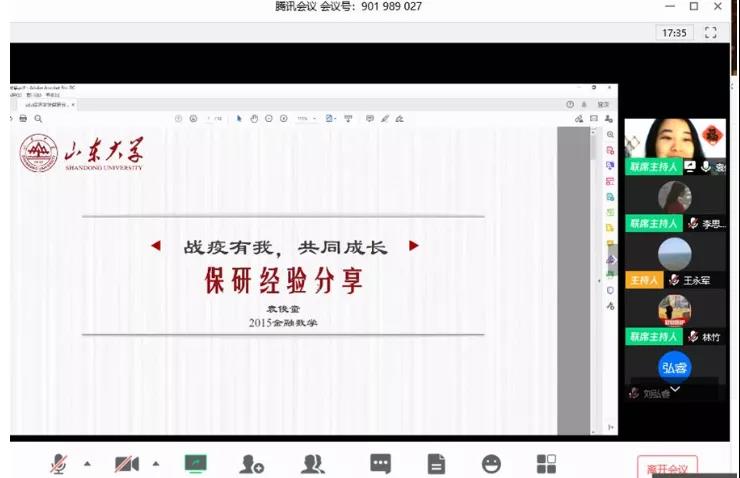Viewport: 740px width, 478px height.
Task: Click the 林竹 participant name
Action: click(x=711, y=337)
